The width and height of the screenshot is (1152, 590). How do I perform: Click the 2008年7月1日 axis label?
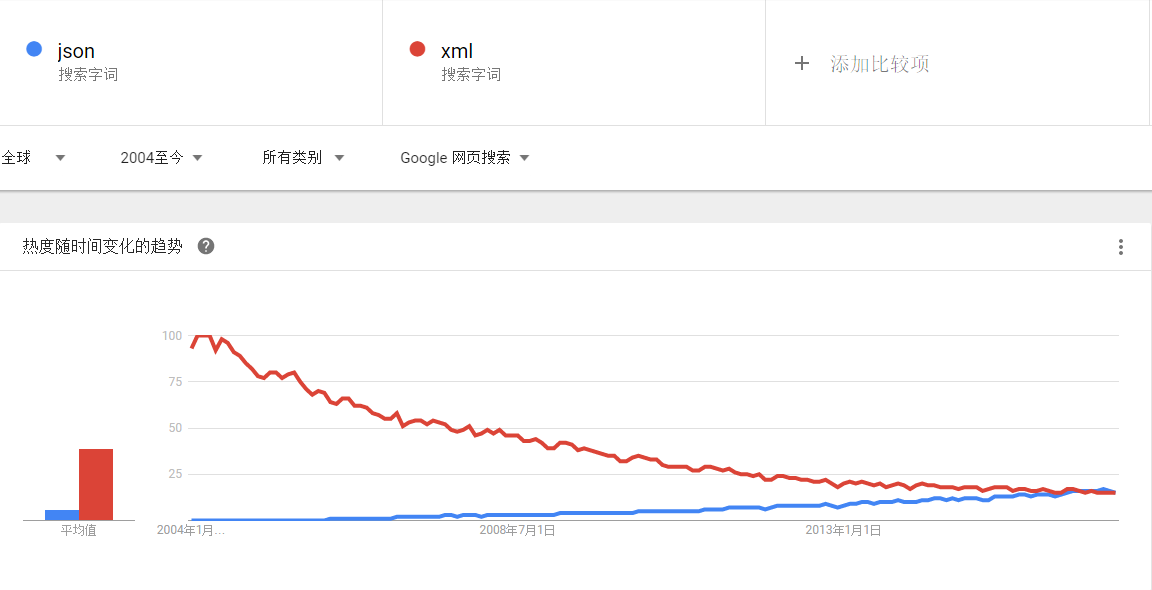517,530
